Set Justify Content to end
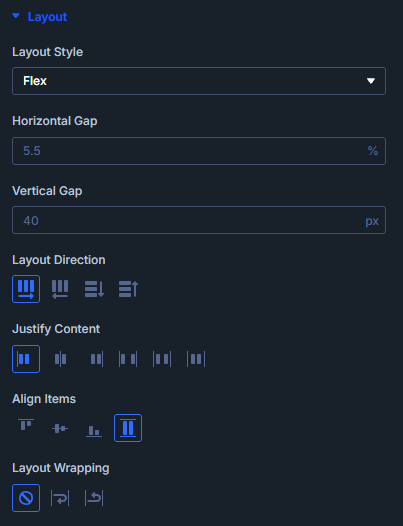The height and width of the screenshot is (526, 403). click(x=97, y=359)
